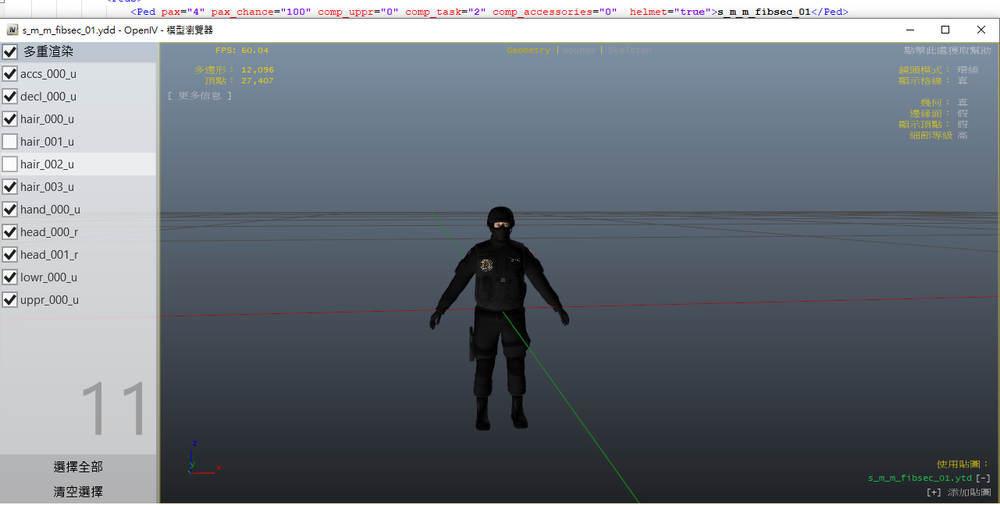Enable the hair_001_u model checkbox

click(10, 142)
